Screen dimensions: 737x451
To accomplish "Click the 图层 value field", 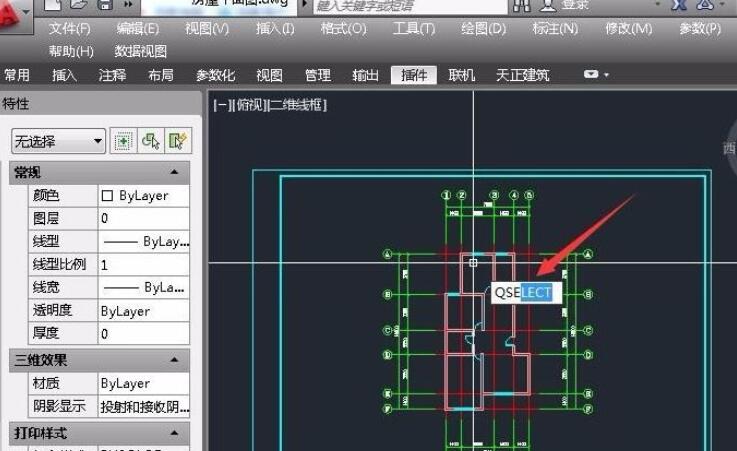I will pos(143,218).
